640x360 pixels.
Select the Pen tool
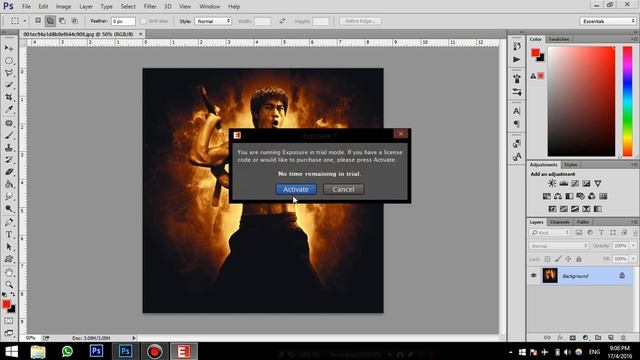point(9,222)
